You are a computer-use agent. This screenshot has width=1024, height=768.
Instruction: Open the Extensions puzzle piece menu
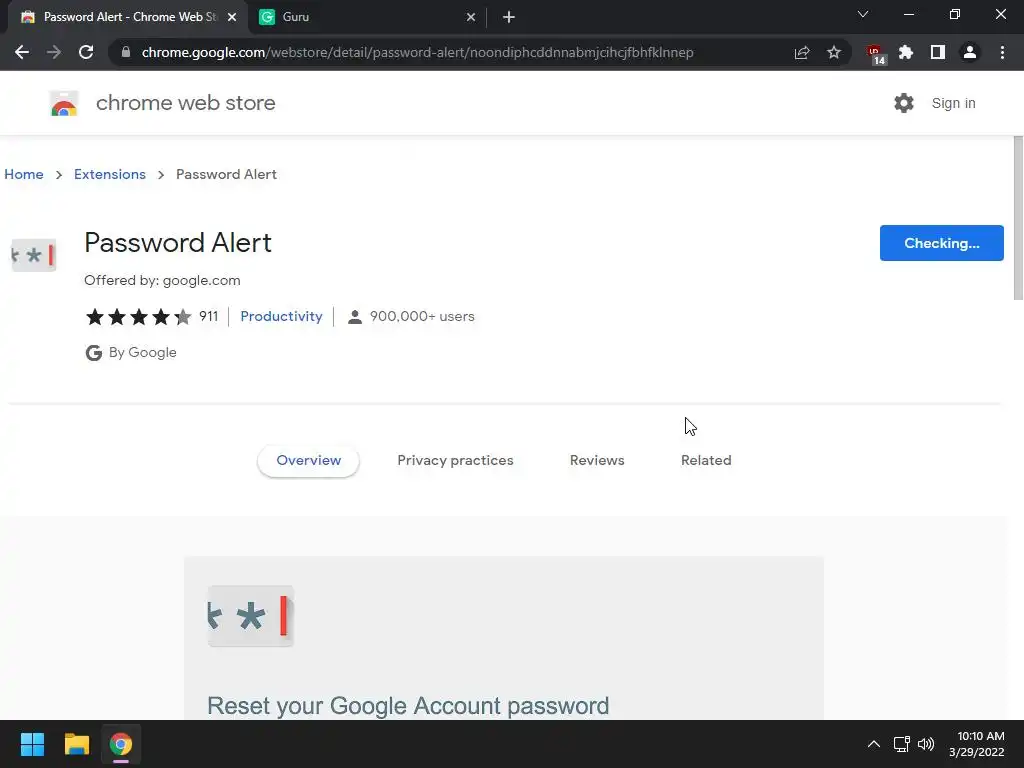906,52
